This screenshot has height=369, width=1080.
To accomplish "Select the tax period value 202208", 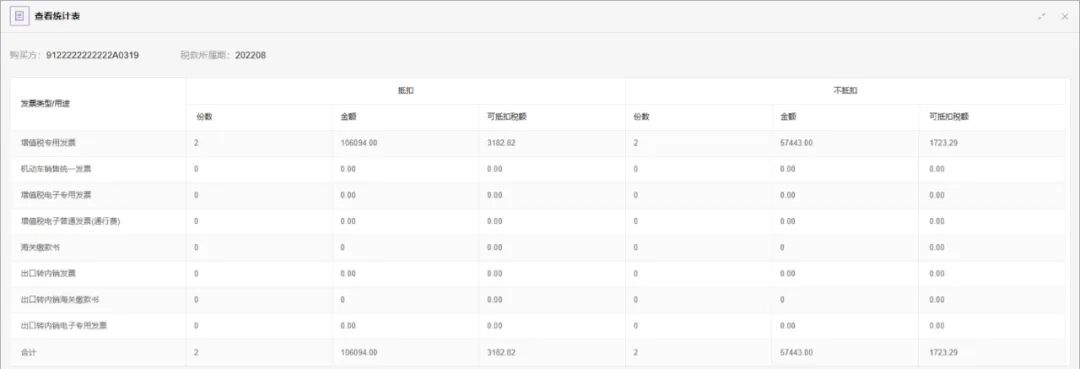I will point(250,55).
